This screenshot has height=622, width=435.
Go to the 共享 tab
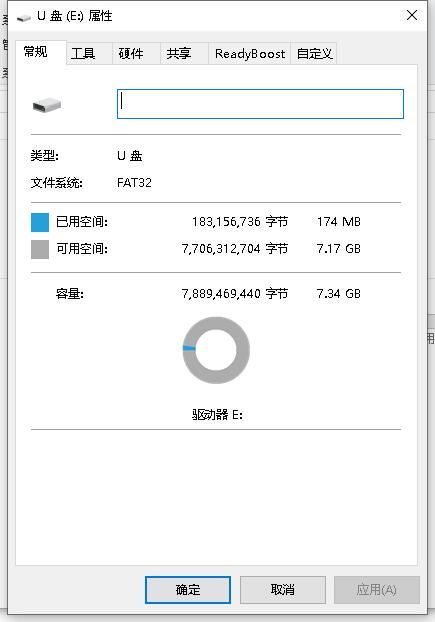click(x=184, y=54)
